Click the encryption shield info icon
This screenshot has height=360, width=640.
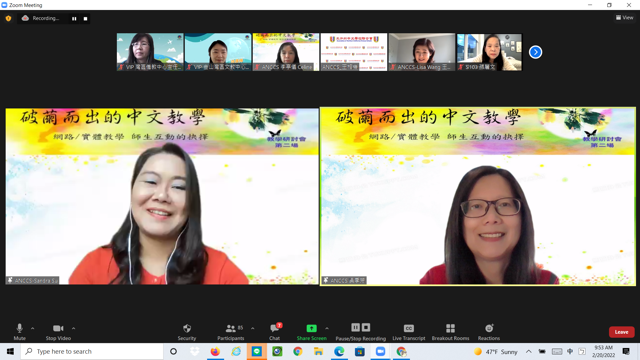click(x=9, y=18)
